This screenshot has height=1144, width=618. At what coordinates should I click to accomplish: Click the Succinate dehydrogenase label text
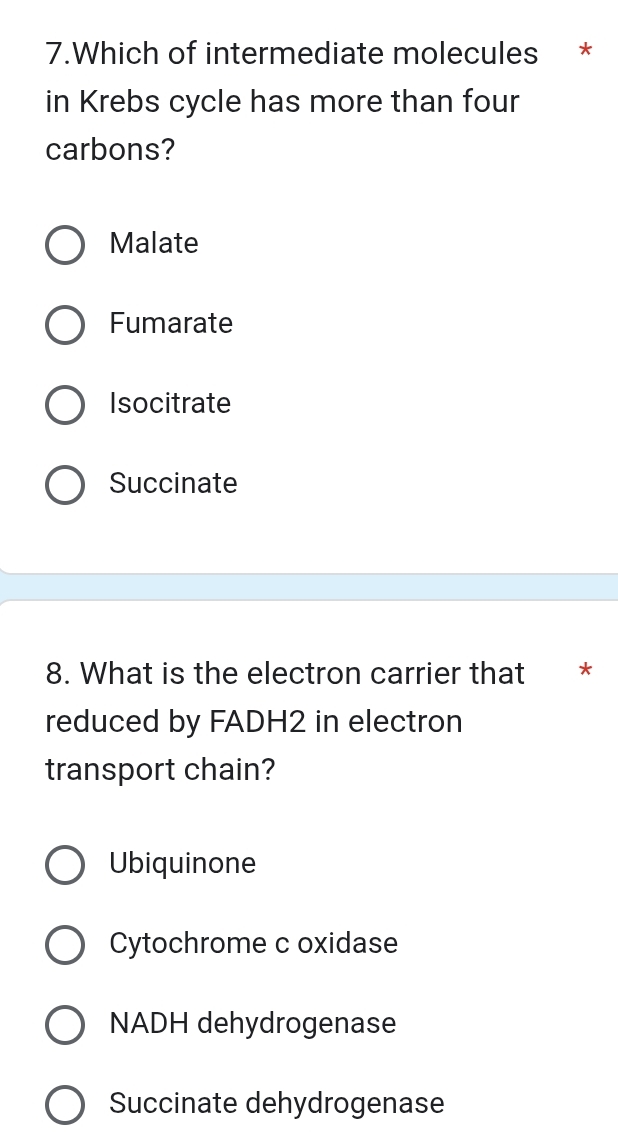coord(277,1103)
